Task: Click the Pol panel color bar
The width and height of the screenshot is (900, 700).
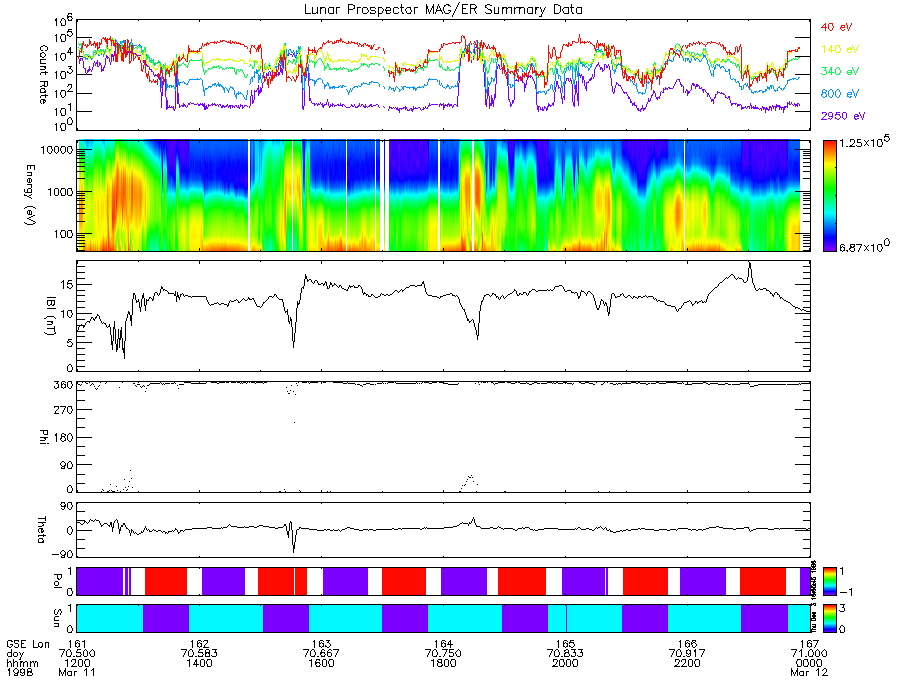Action: coord(829,581)
